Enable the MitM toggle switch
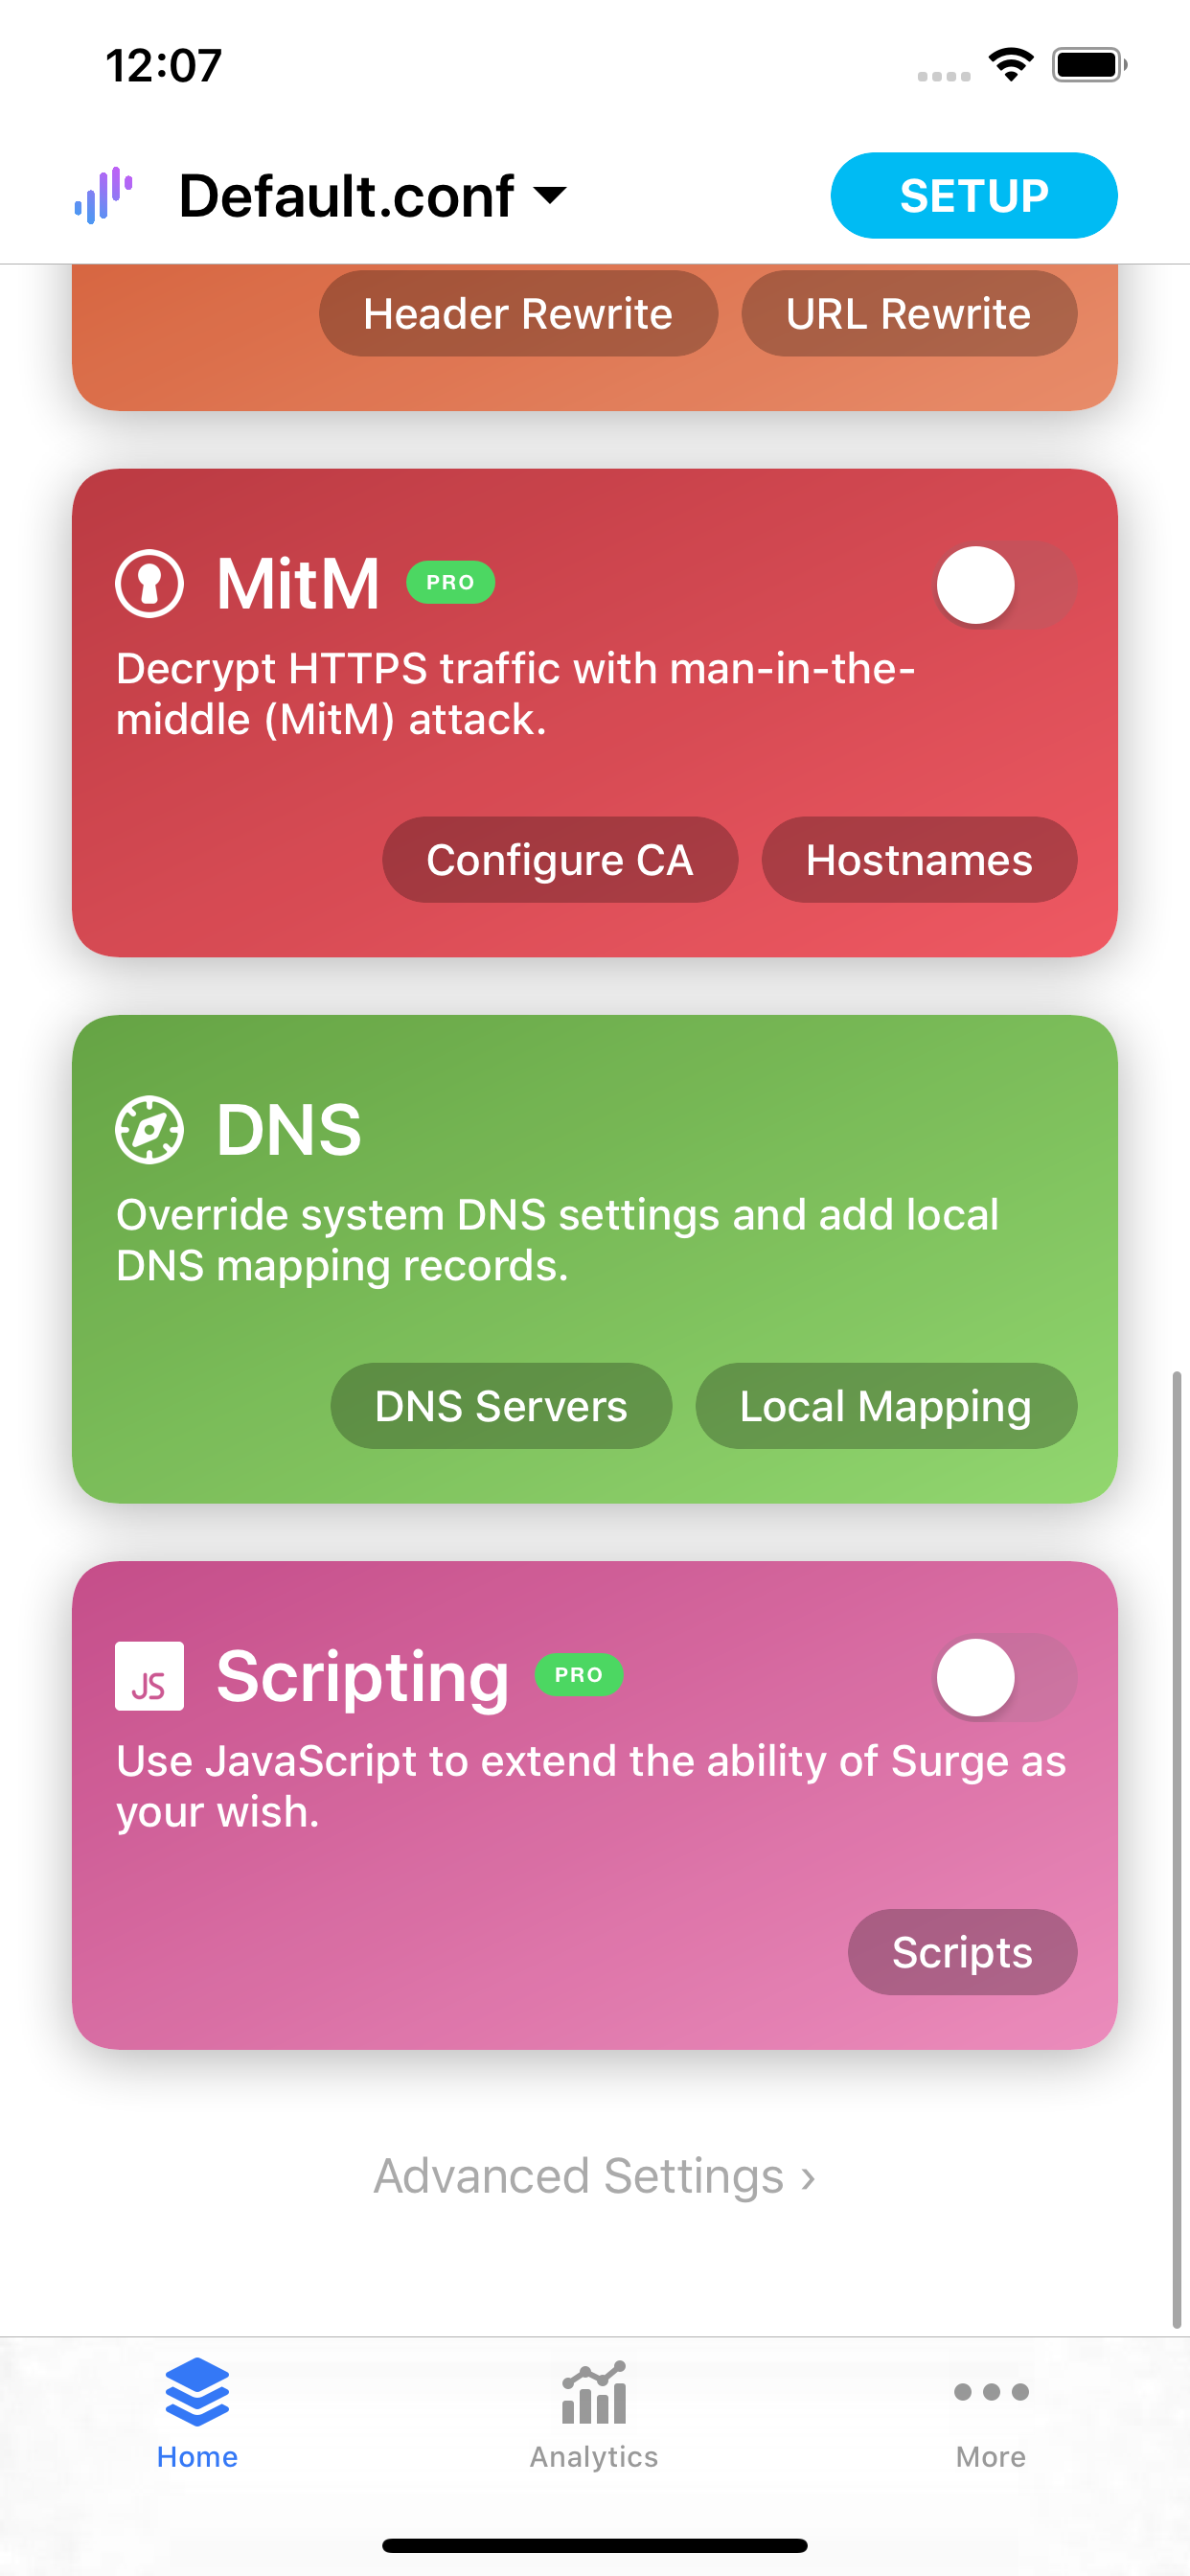 (x=1006, y=585)
